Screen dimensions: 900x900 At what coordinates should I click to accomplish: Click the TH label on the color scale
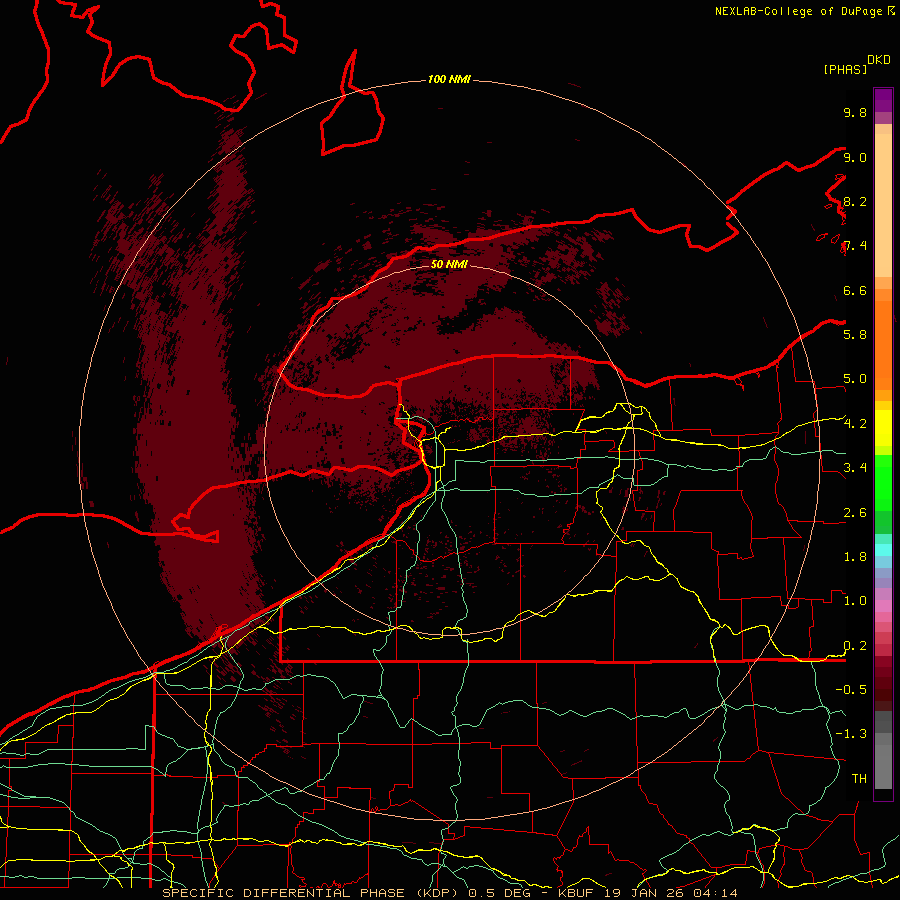859,779
